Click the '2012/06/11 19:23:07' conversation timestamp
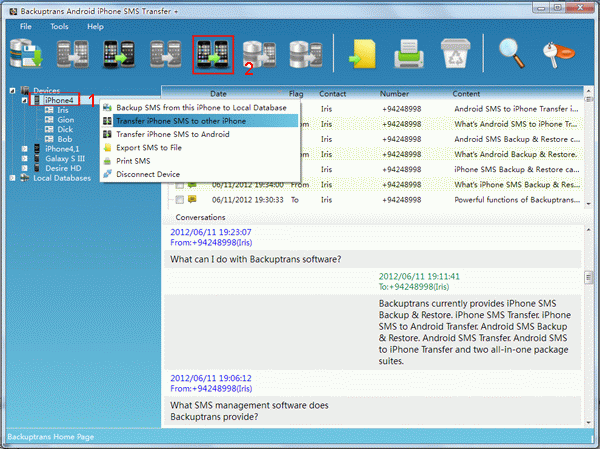 211,232
